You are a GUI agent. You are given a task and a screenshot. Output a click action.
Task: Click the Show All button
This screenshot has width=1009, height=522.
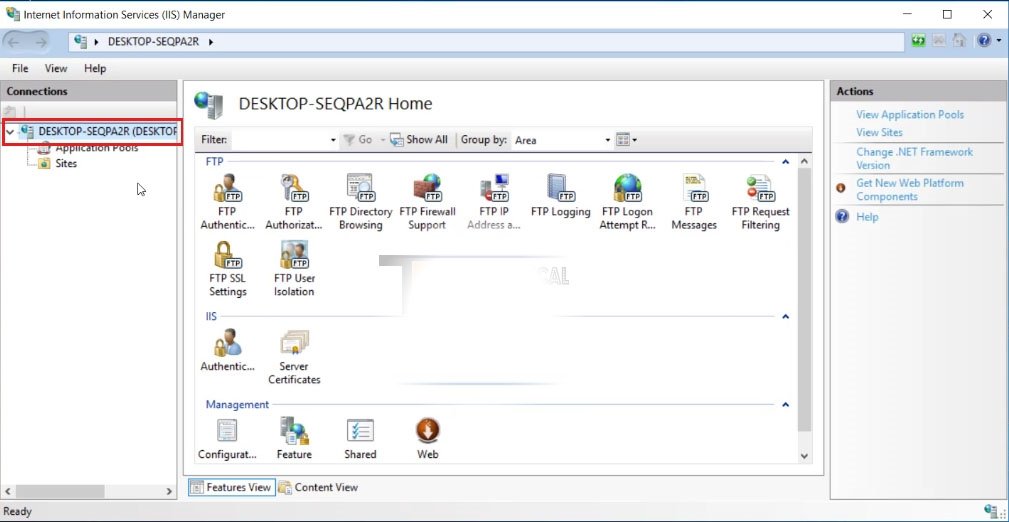pyautogui.click(x=419, y=140)
